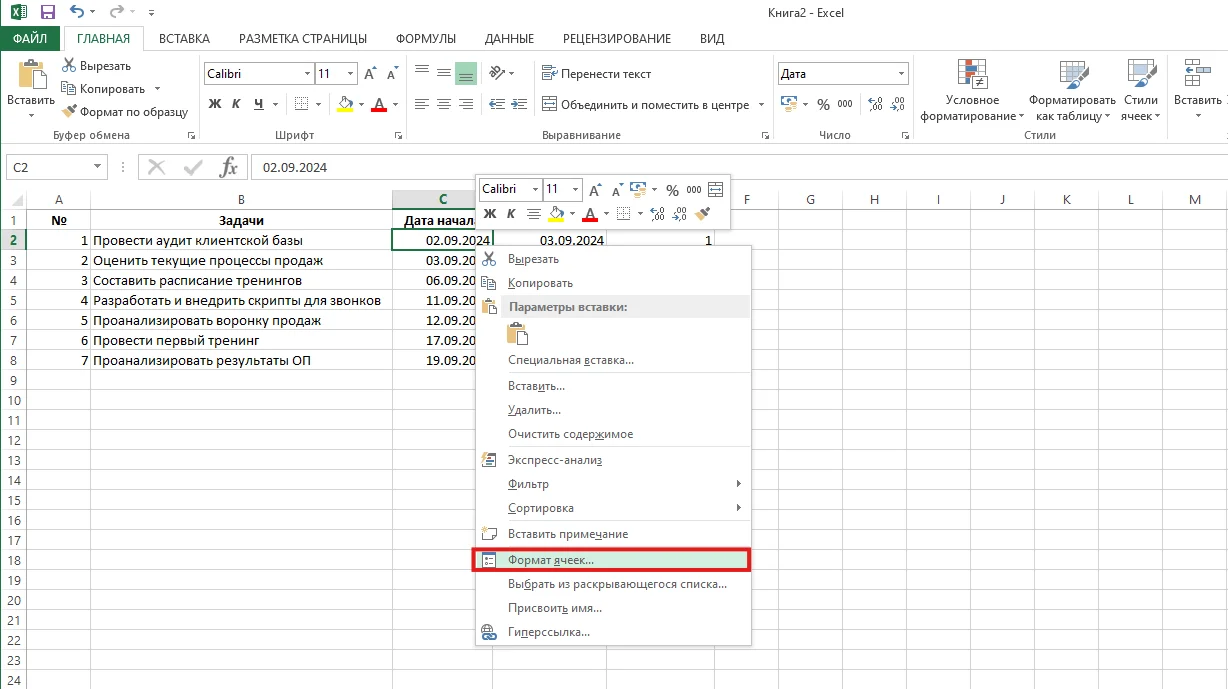Viewport: 1228px width, 689px height.
Task: Apply thousands separator (000) in the ribbon
Action: [x=845, y=104]
